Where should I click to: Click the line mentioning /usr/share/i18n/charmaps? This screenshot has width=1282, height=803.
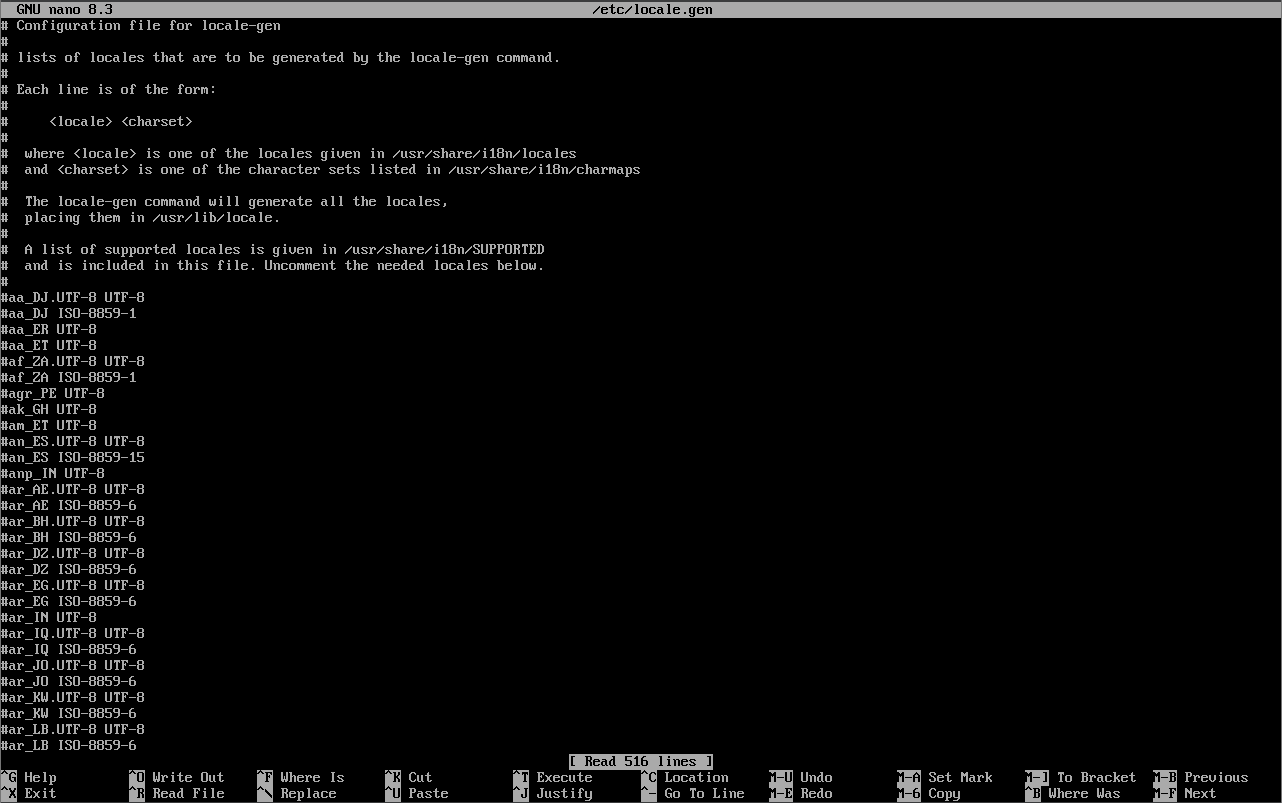320,169
